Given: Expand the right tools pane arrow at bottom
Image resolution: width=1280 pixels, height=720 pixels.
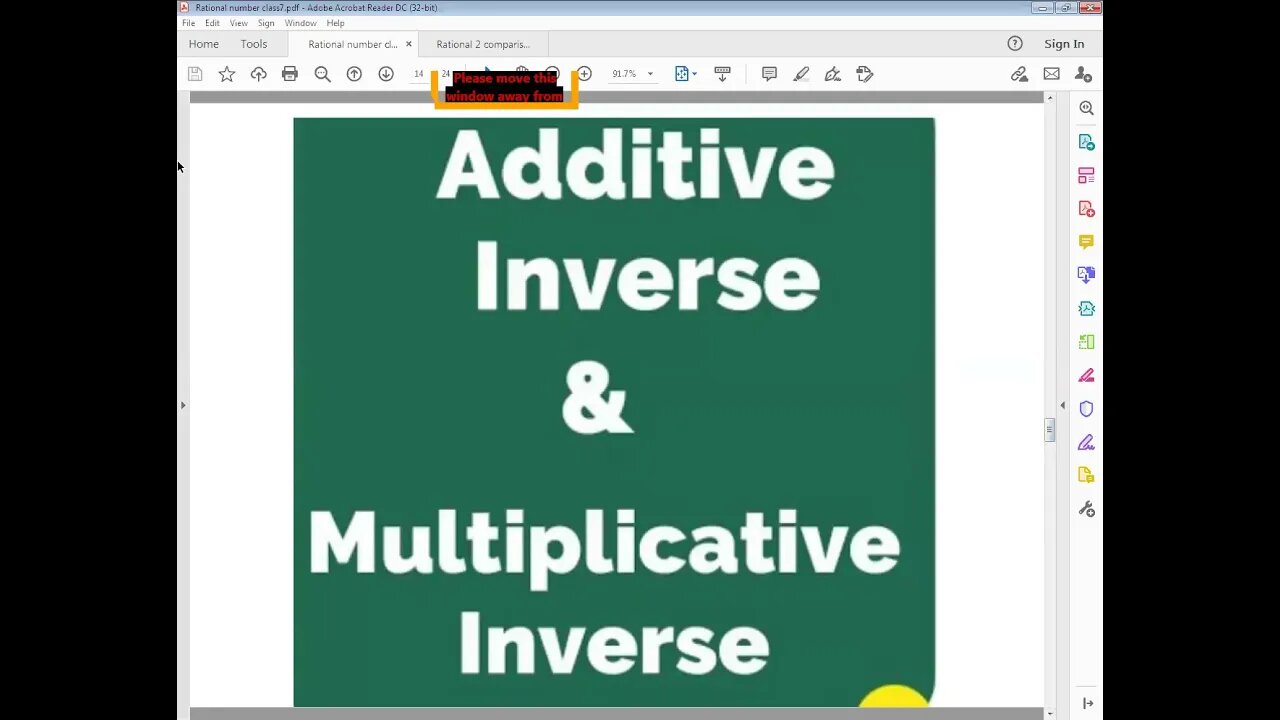Looking at the screenshot, I should pos(1088,704).
